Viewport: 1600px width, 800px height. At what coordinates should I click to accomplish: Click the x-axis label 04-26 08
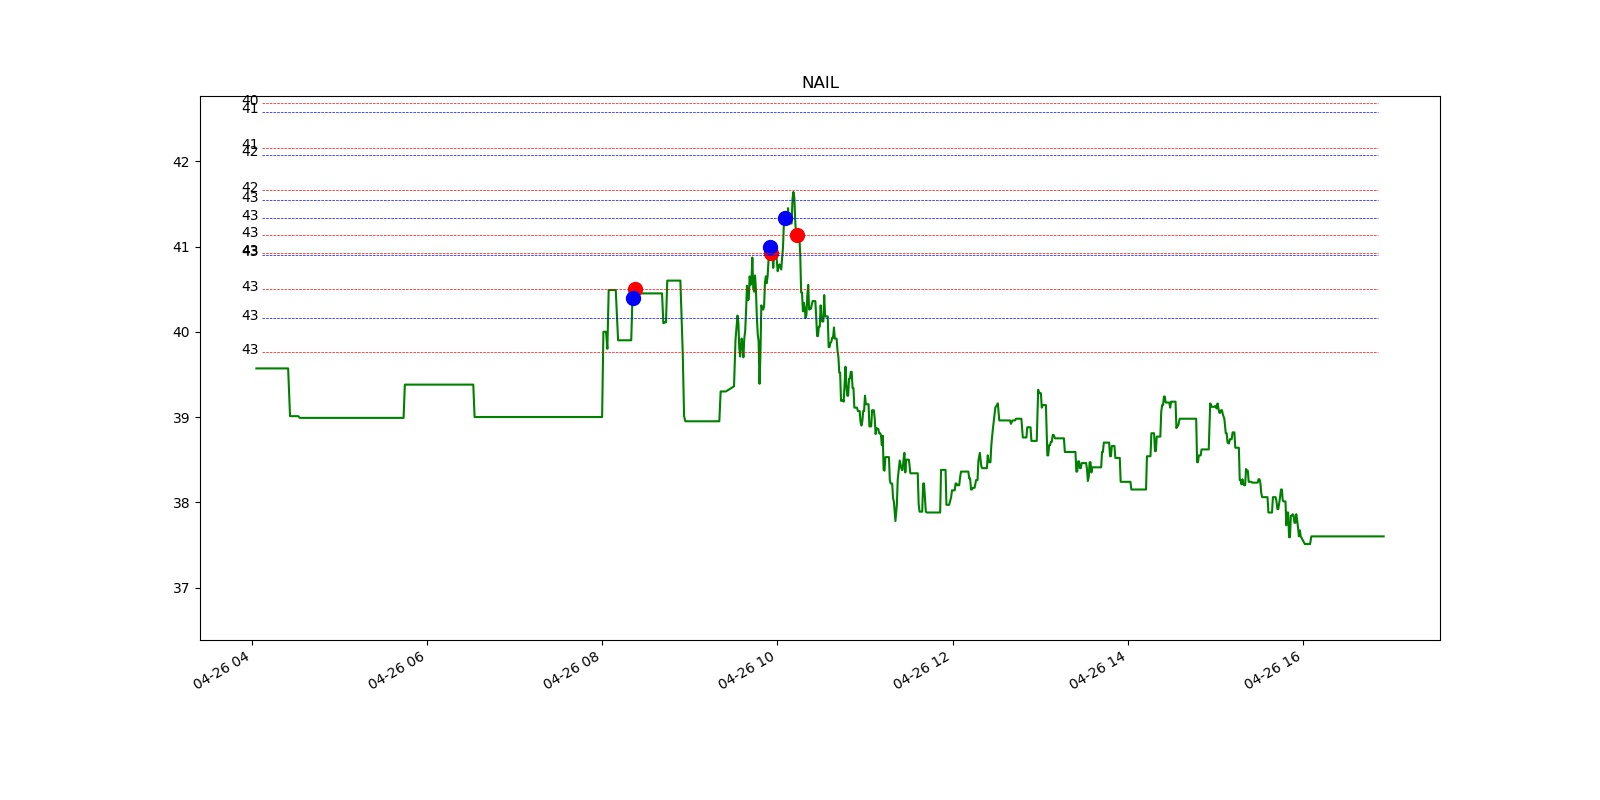pyautogui.click(x=572, y=670)
